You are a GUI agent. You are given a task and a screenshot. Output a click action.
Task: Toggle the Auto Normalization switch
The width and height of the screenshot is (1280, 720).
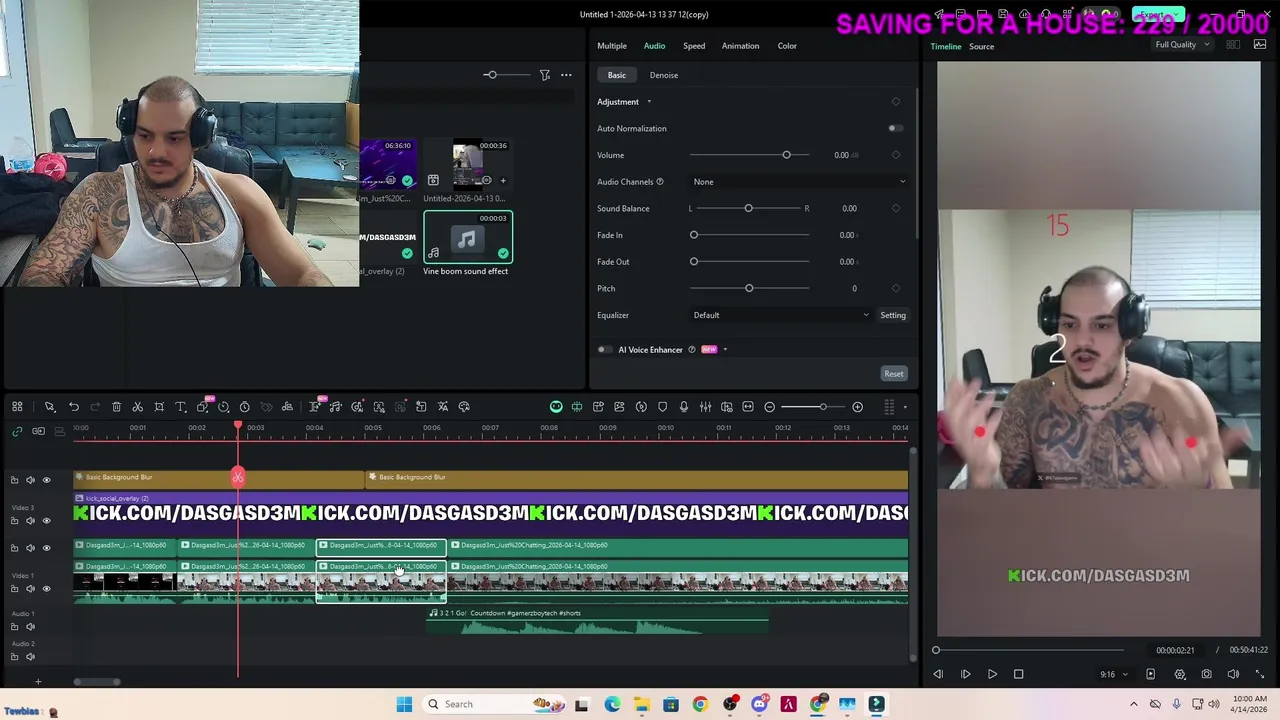(x=895, y=128)
